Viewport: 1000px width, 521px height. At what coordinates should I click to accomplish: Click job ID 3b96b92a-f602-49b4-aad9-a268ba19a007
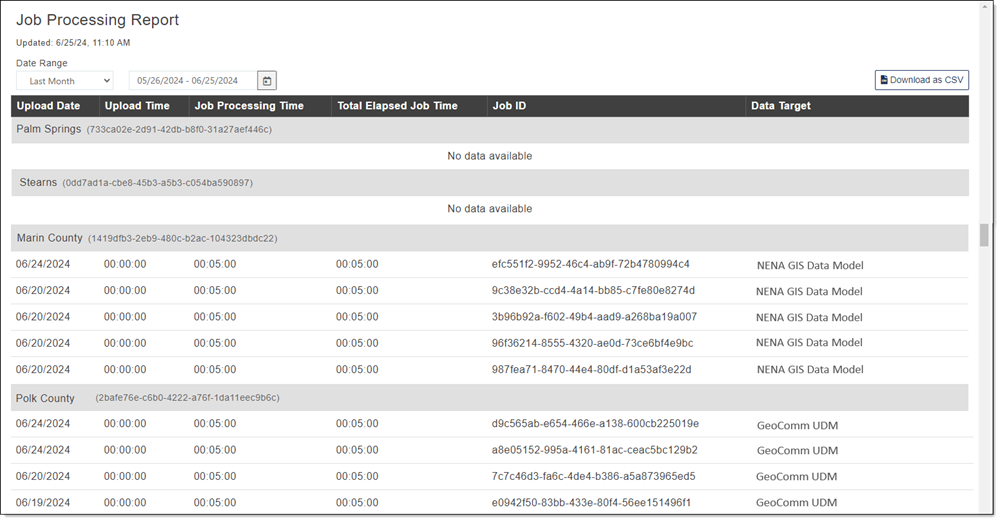point(594,316)
